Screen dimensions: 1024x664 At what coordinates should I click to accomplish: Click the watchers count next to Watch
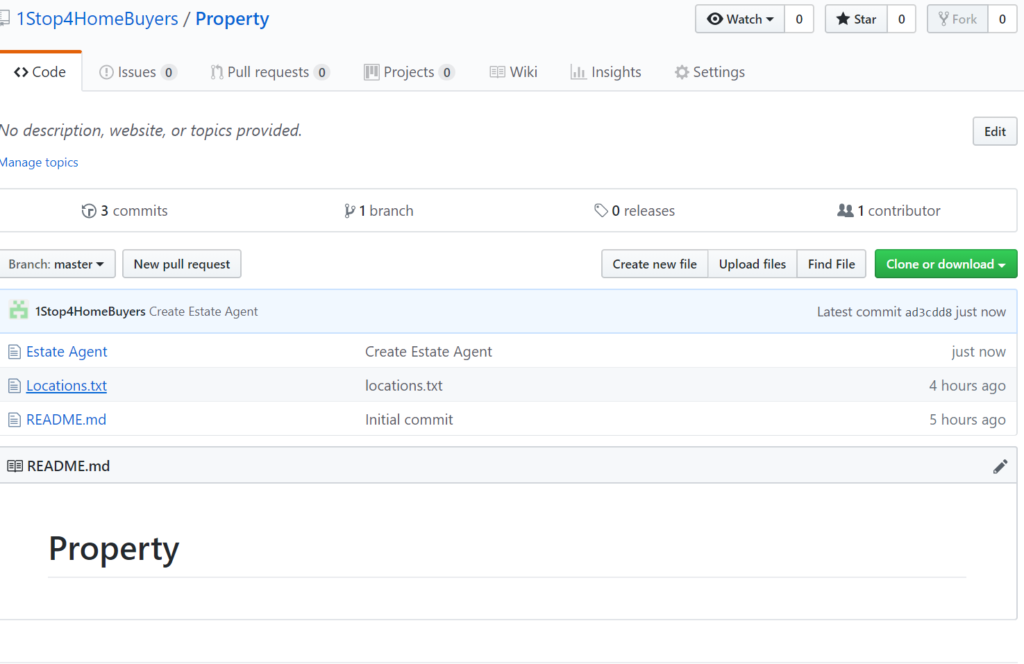(x=799, y=19)
